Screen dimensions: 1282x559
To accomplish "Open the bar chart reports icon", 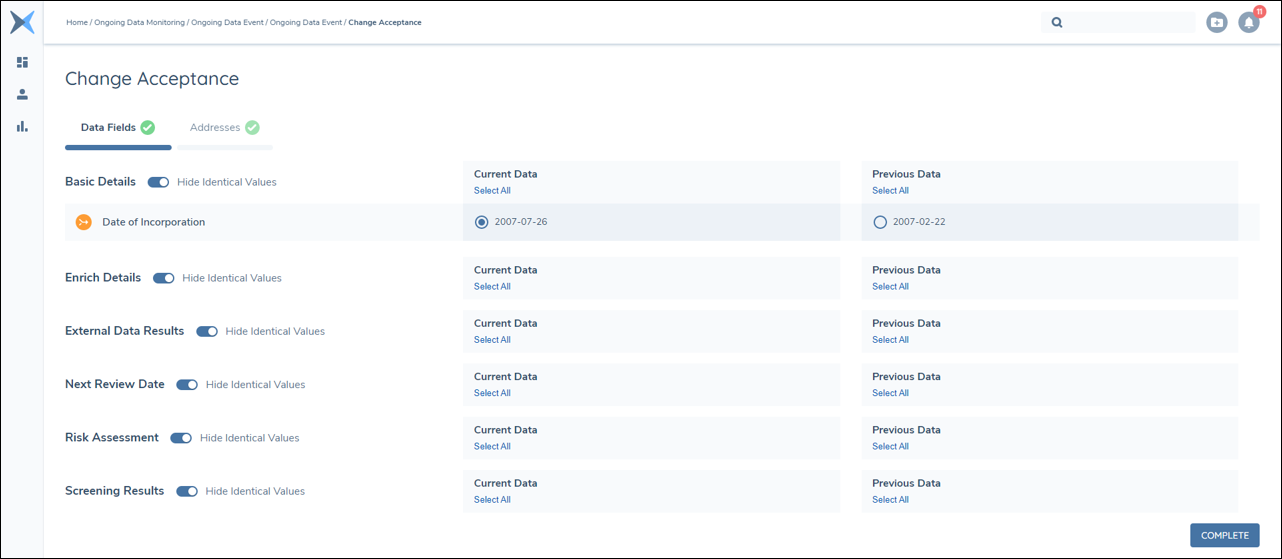I will point(22,126).
